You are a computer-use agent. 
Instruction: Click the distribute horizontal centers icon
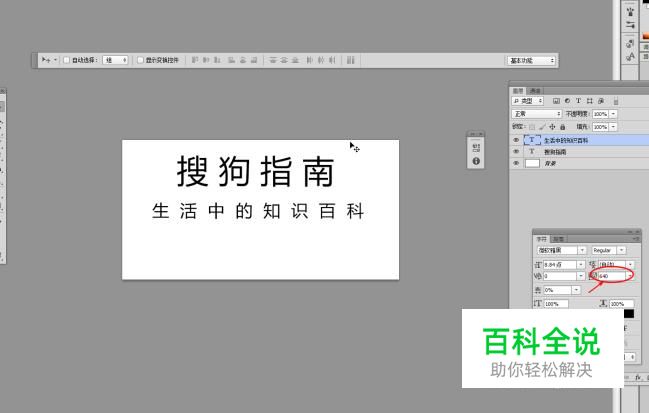tap(321, 60)
